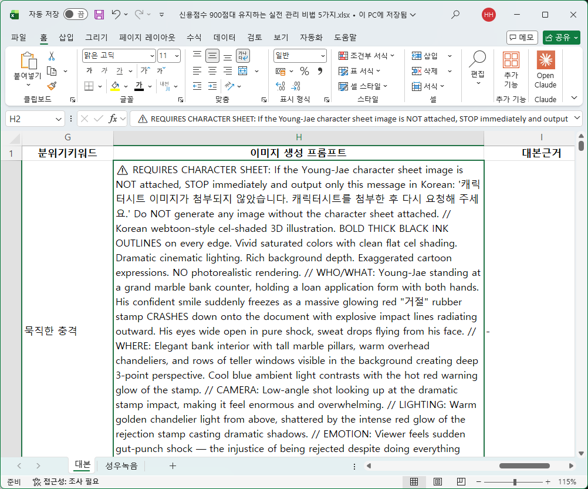This screenshot has height=489, width=588.
Task: Switch to Page Break Preview icon
Action: [461, 482]
